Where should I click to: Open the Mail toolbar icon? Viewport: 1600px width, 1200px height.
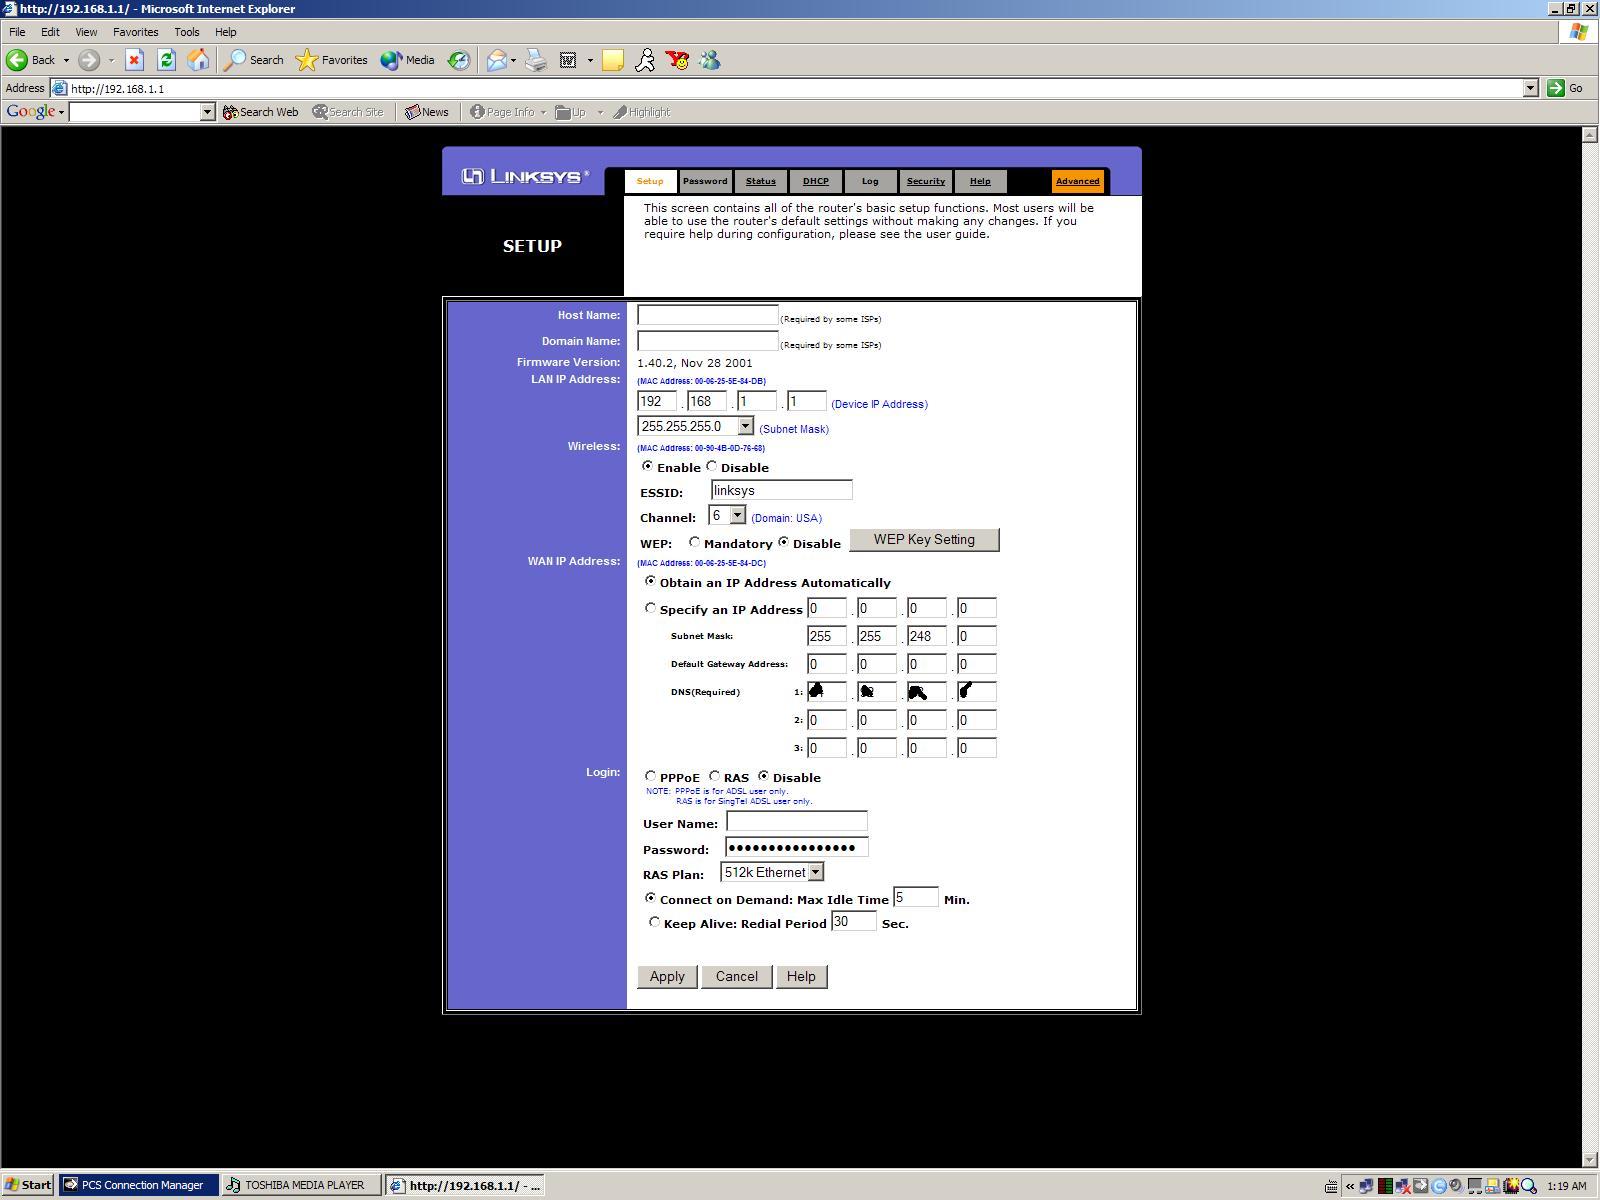(x=497, y=60)
